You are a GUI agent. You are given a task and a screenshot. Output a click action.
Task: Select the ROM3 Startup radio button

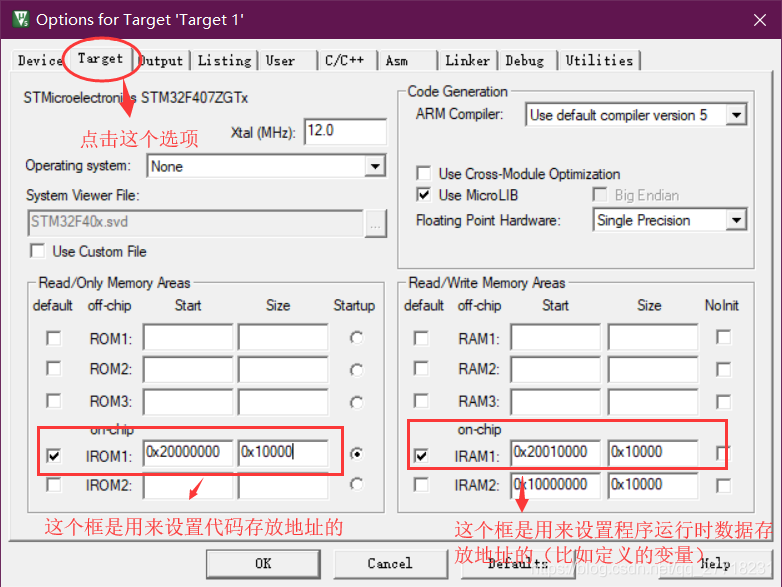coord(357,402)
